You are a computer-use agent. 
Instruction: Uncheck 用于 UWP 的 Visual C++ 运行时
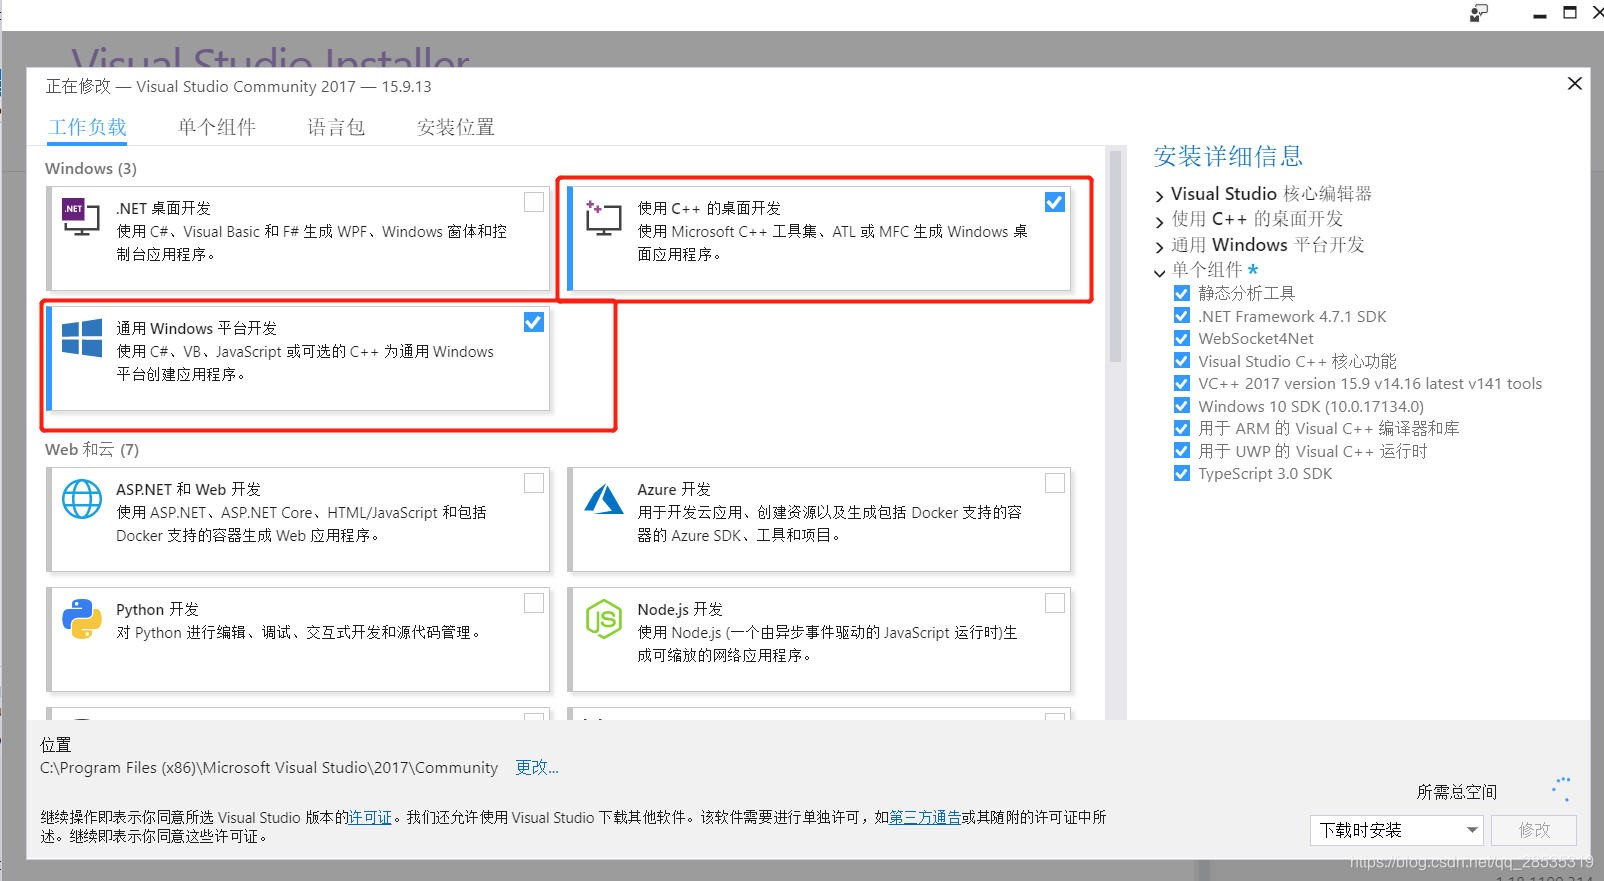(x=1182, y=451)
